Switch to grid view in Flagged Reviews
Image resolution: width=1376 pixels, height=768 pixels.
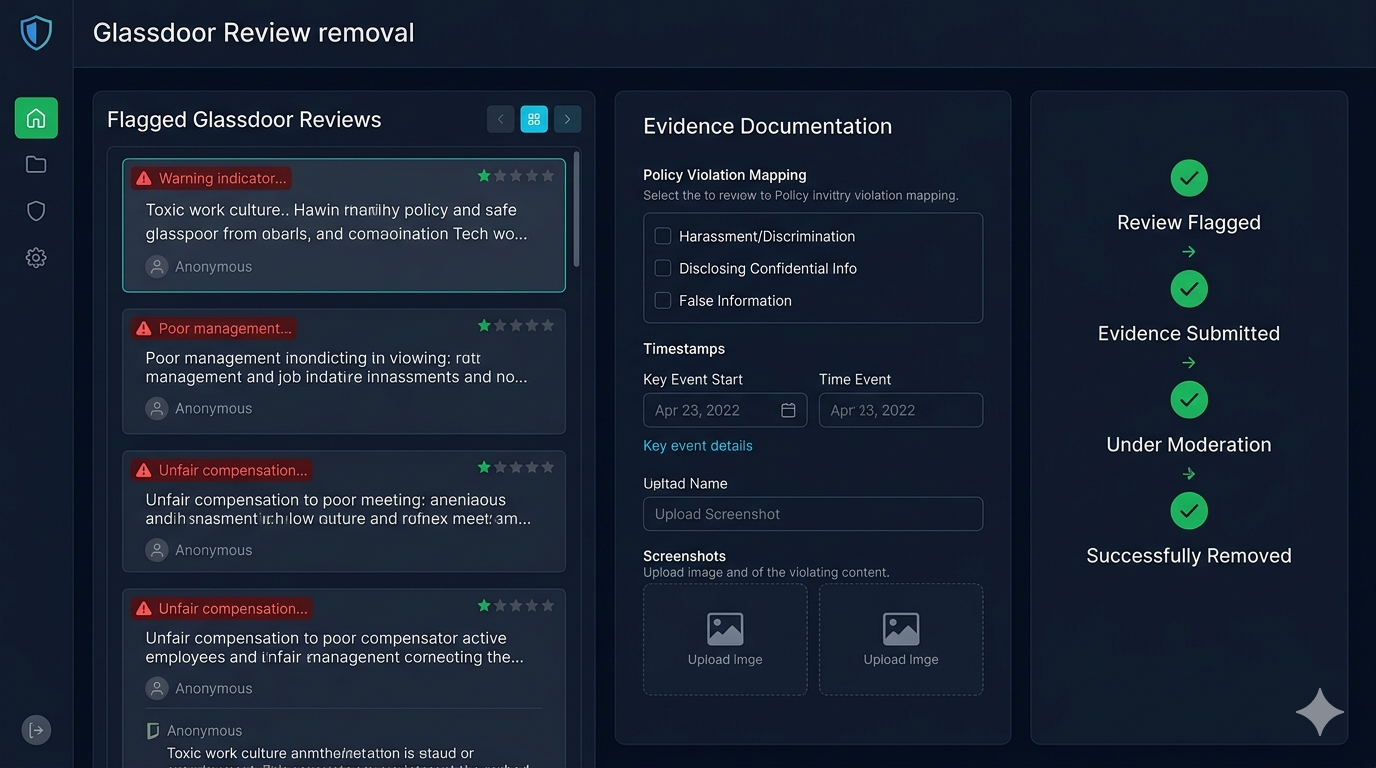point(534,119)
